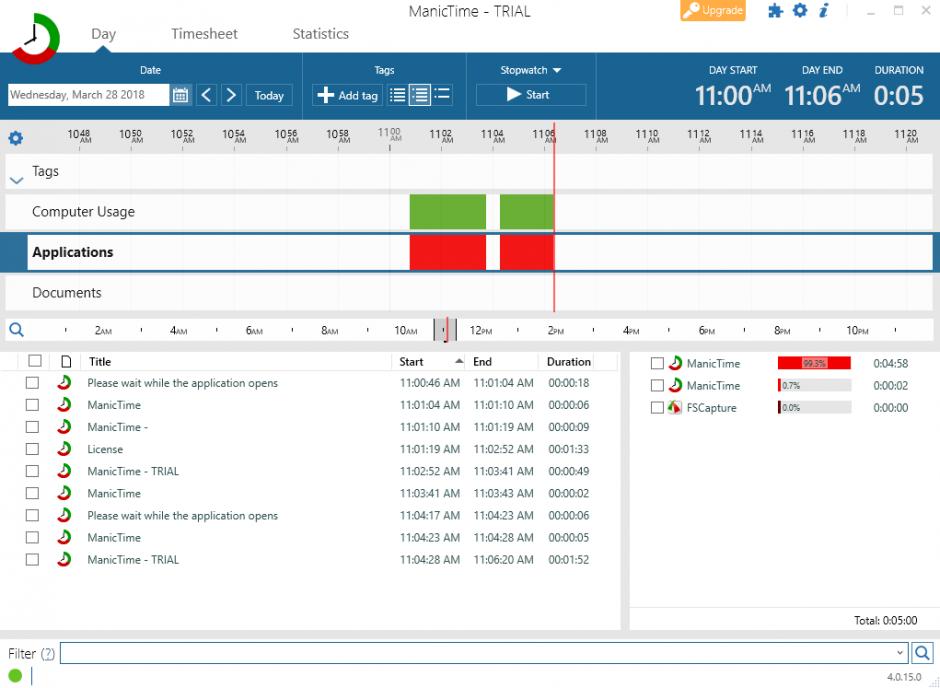This screenshot has height=688, width=940.
Task: Sort by the Title column header
Action: [x=100, y=361]
